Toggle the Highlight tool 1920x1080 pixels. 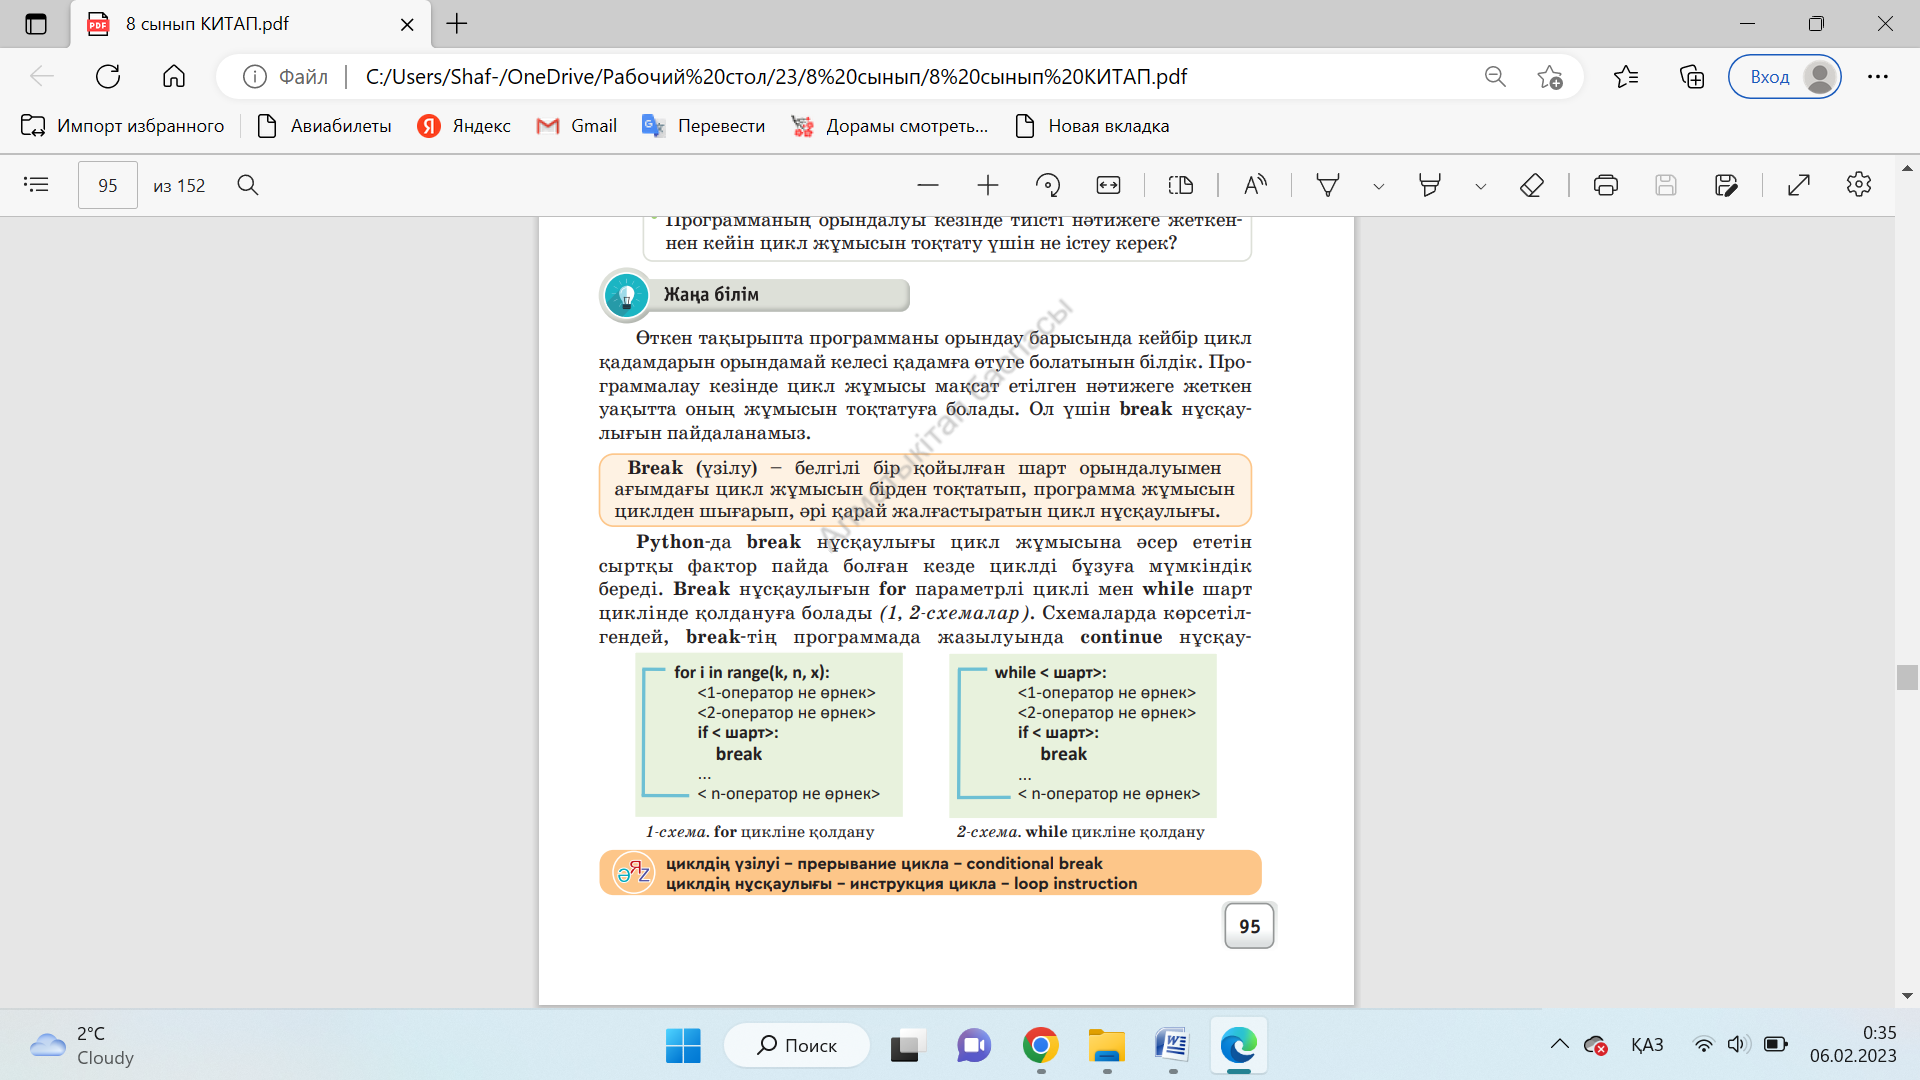click(1429, 185)
